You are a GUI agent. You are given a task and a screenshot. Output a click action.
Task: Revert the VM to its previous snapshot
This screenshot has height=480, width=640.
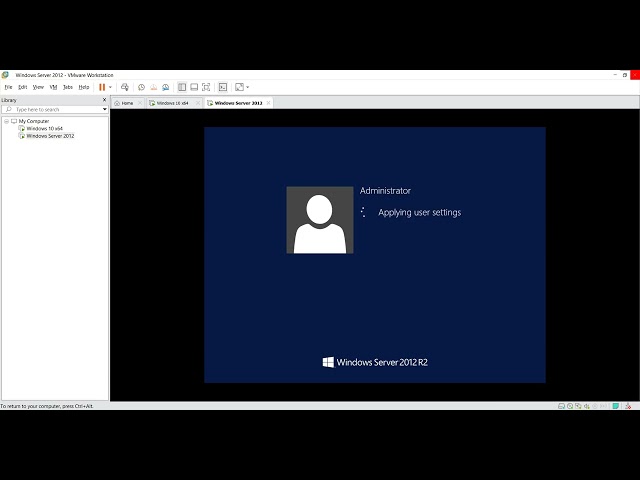point(153,87)
